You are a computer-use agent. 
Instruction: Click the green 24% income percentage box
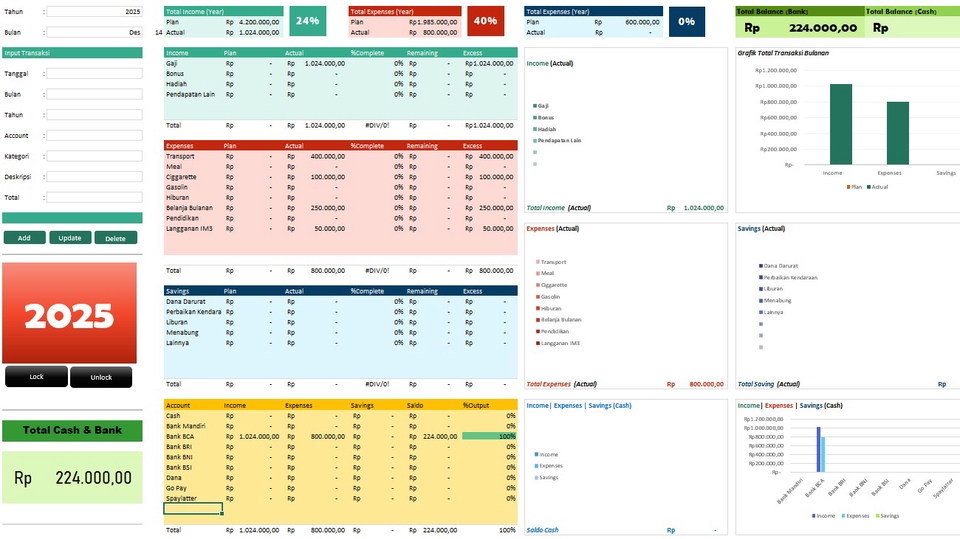307,21
